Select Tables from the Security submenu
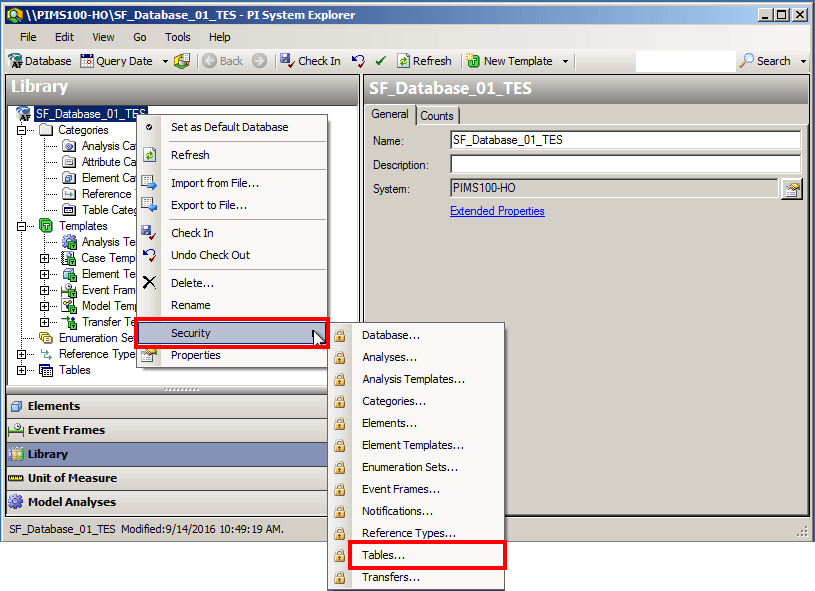The width and height of the screenshot is (815, 591). [x=382, y=555]
